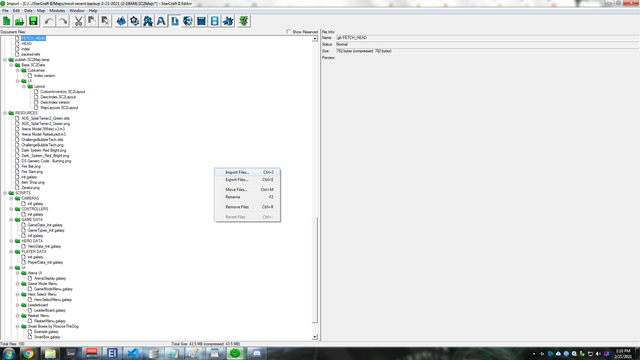Viewport: 640px width, 360px height.
Task: Collapse the CAMERAS folder
Action: tap(11, 198)
